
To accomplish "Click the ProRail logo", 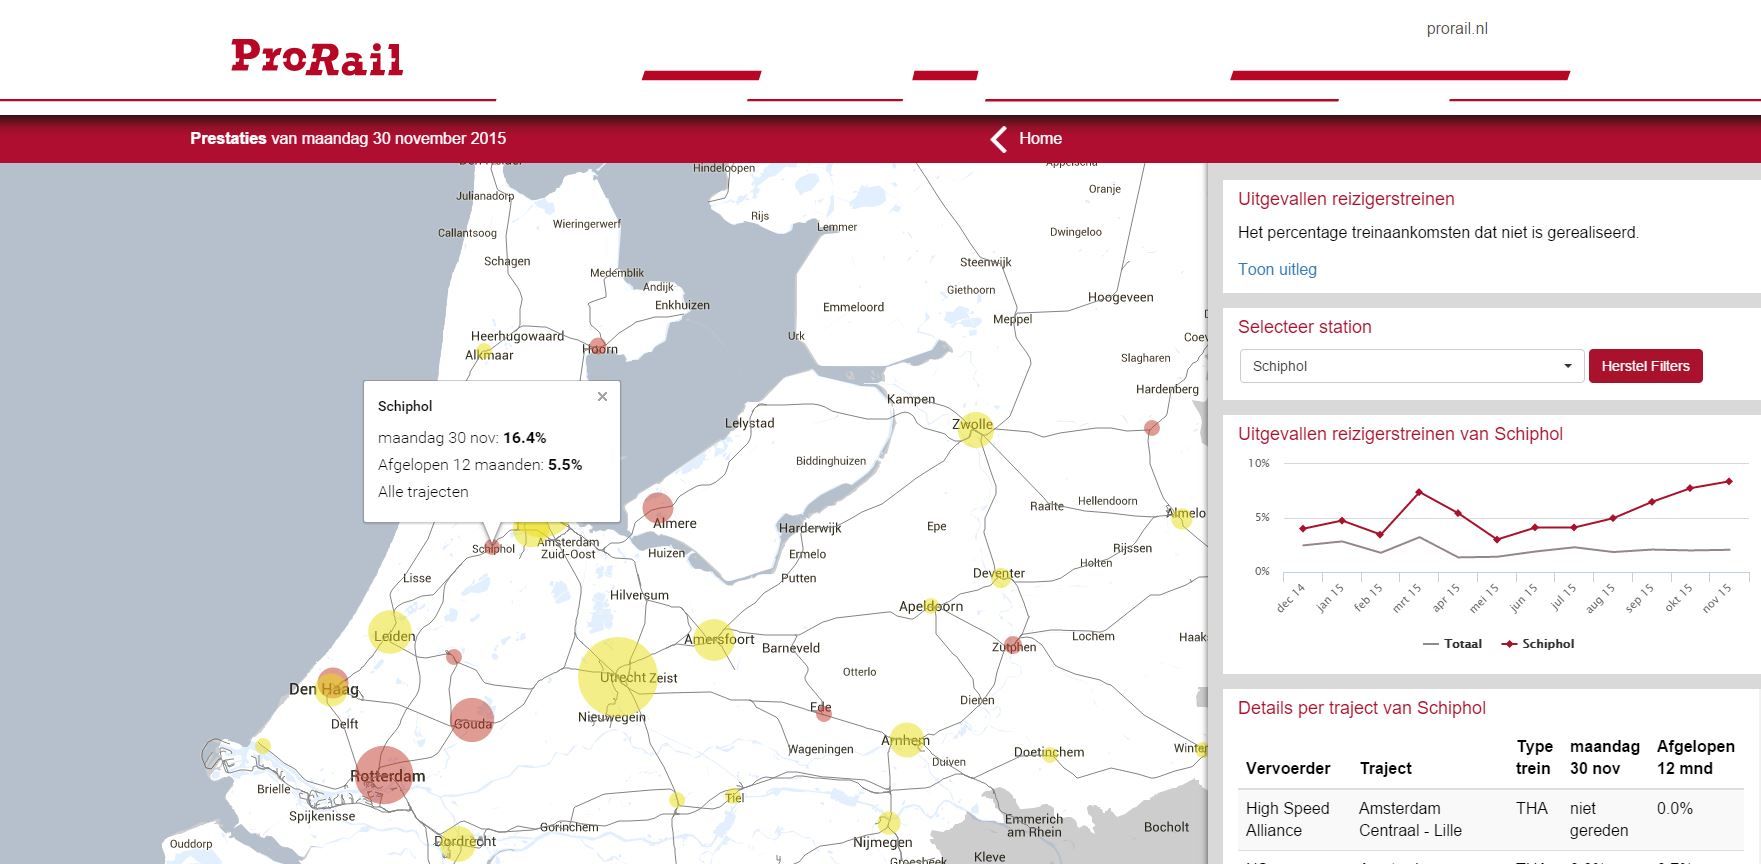I will (317, 58).
